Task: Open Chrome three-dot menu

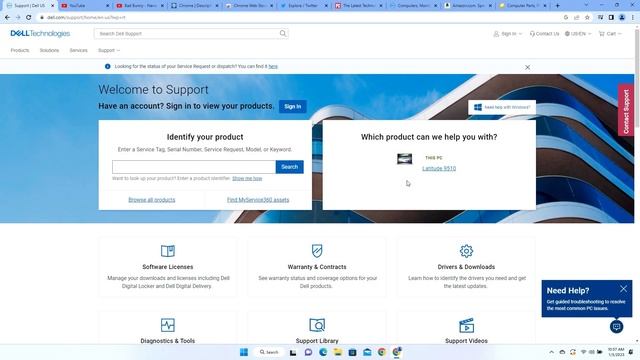Action: coord(633,18)
